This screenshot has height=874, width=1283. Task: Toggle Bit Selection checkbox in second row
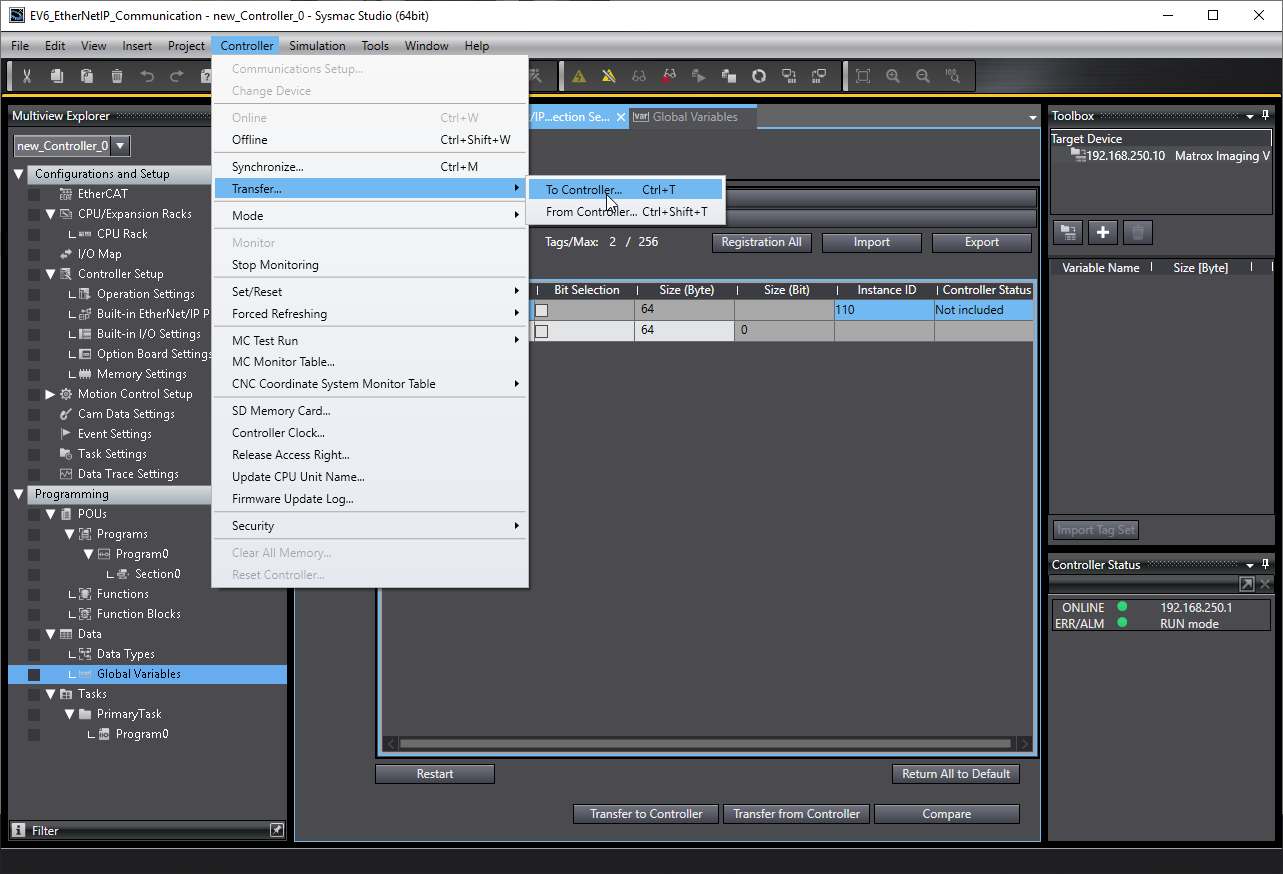point(542,331)
